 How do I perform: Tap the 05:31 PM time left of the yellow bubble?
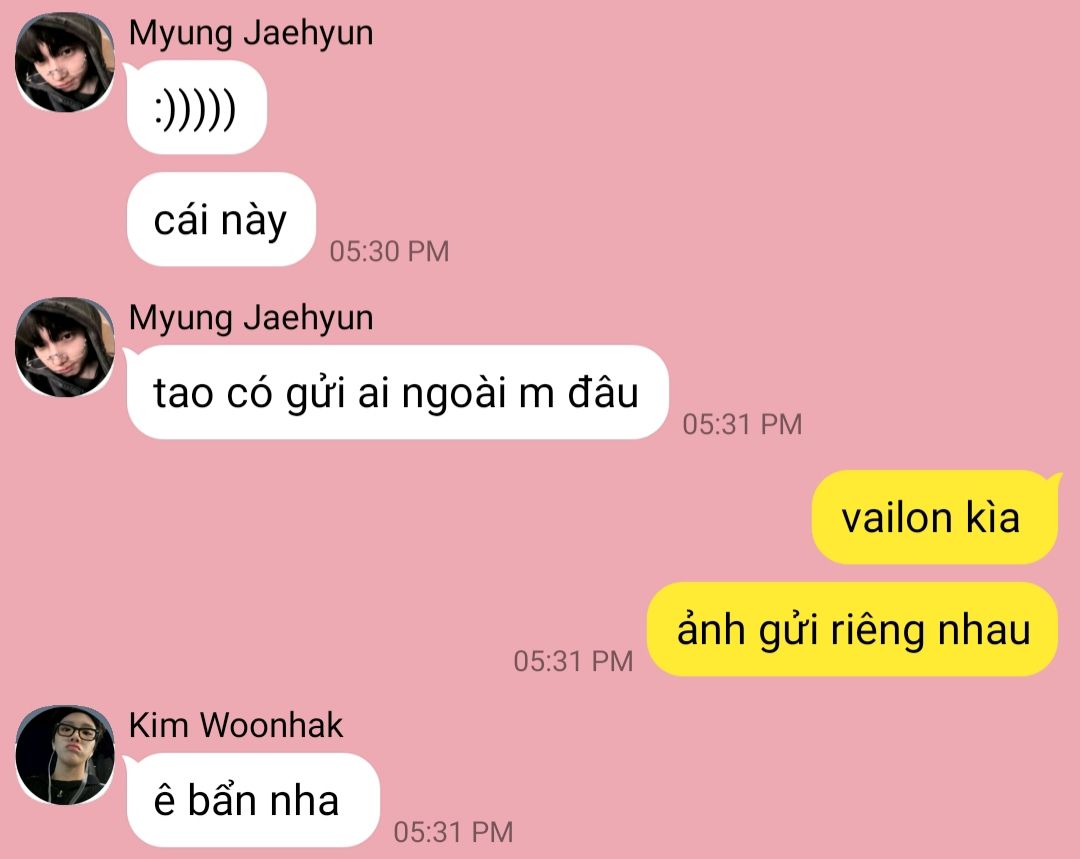click(x=573, y=661)
